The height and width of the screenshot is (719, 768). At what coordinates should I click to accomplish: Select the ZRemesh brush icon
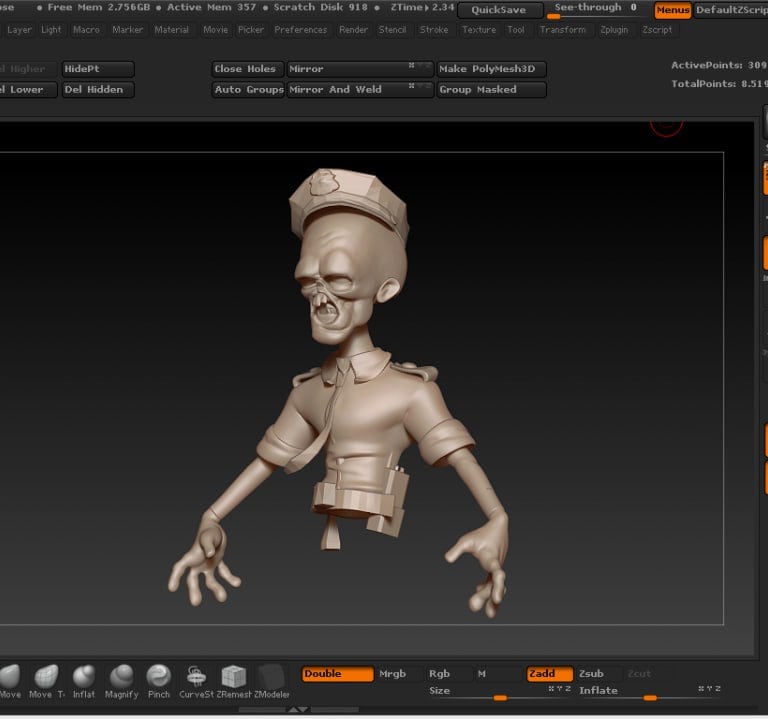click(234, 676)
